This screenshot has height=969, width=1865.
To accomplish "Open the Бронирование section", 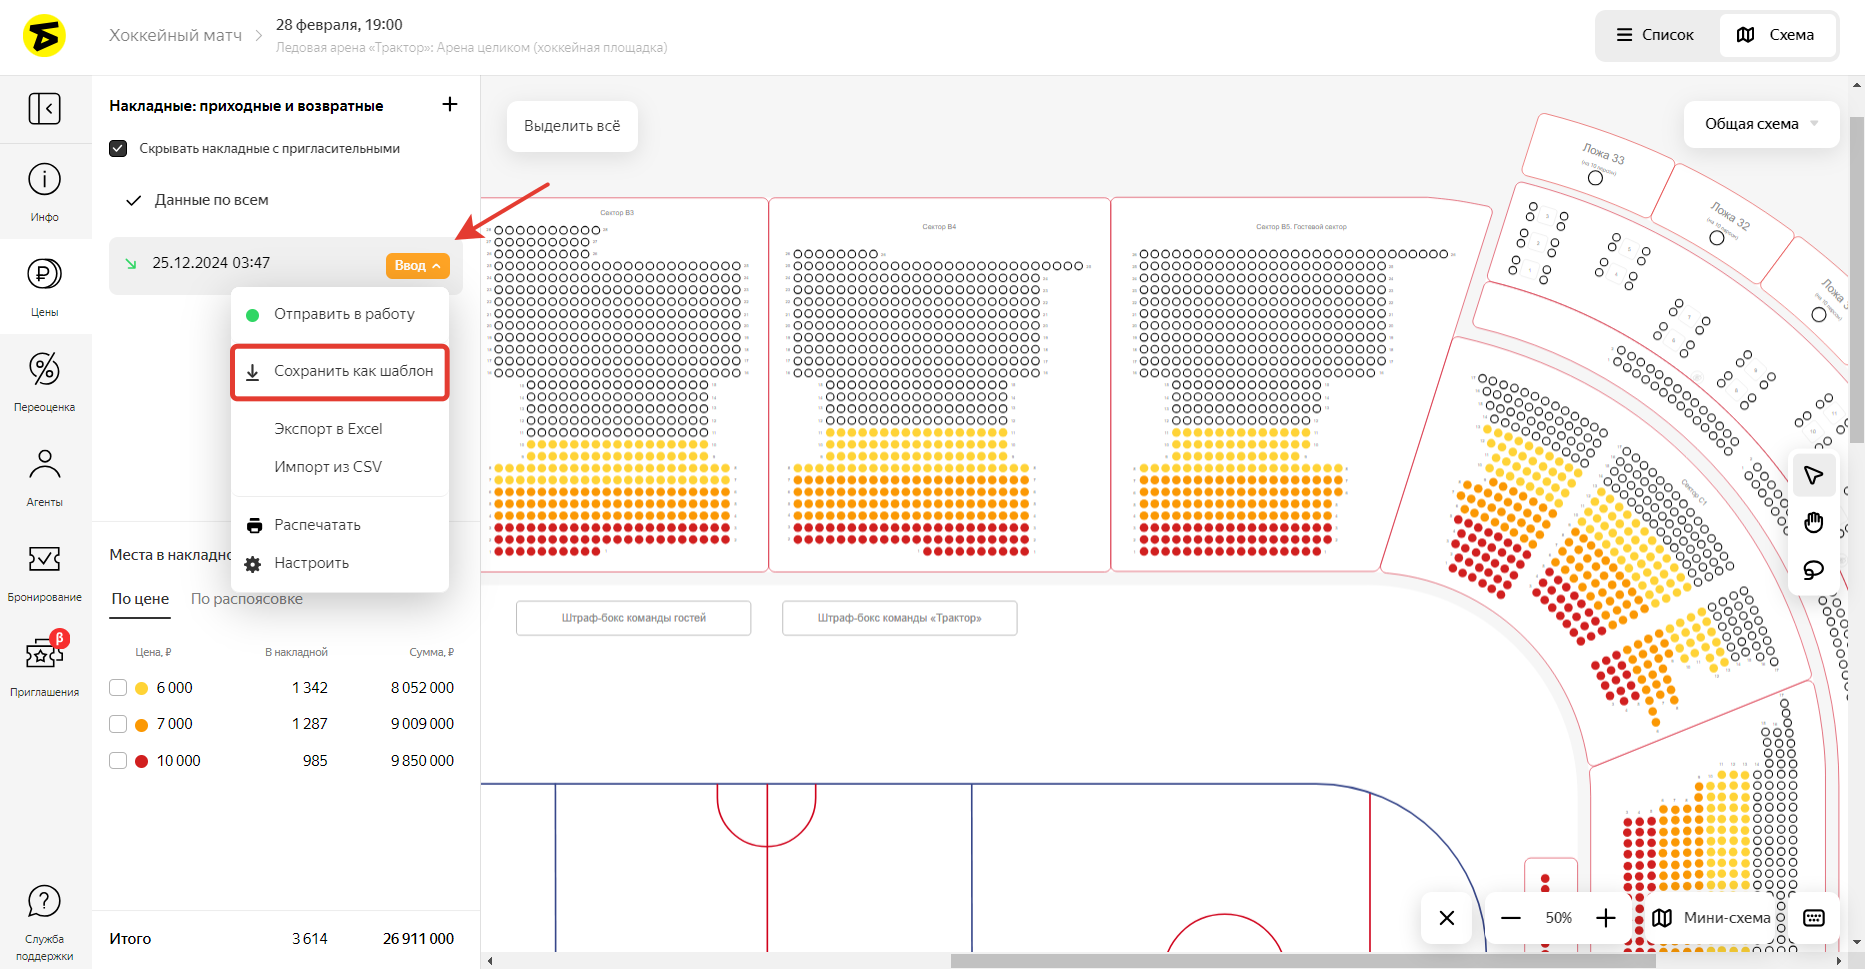I will coord(44,571).
